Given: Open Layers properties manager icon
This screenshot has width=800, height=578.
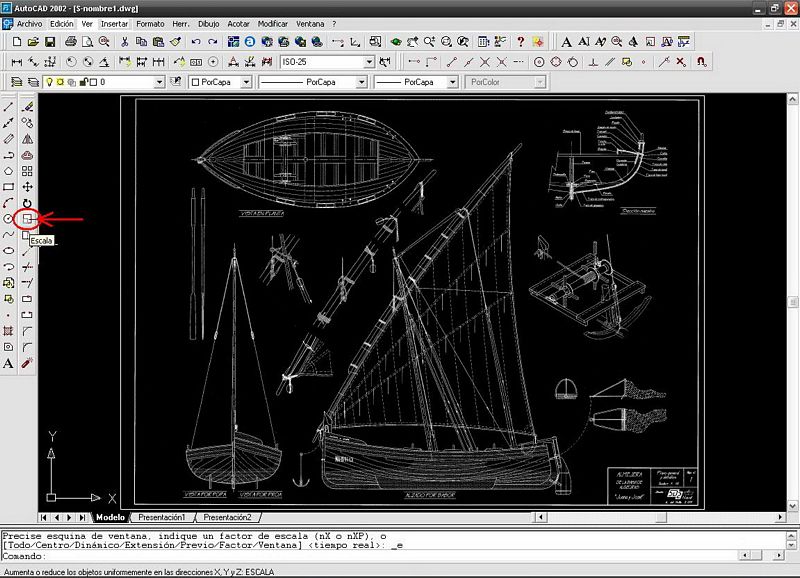Looking at the screenshot, I should (x=17, y=82).
